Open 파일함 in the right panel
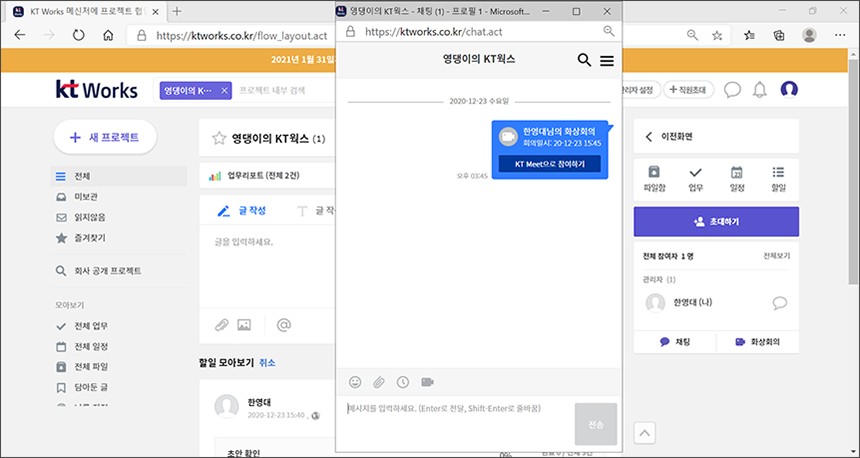Screen dimensions: 860x458 [x=654, y=179]
